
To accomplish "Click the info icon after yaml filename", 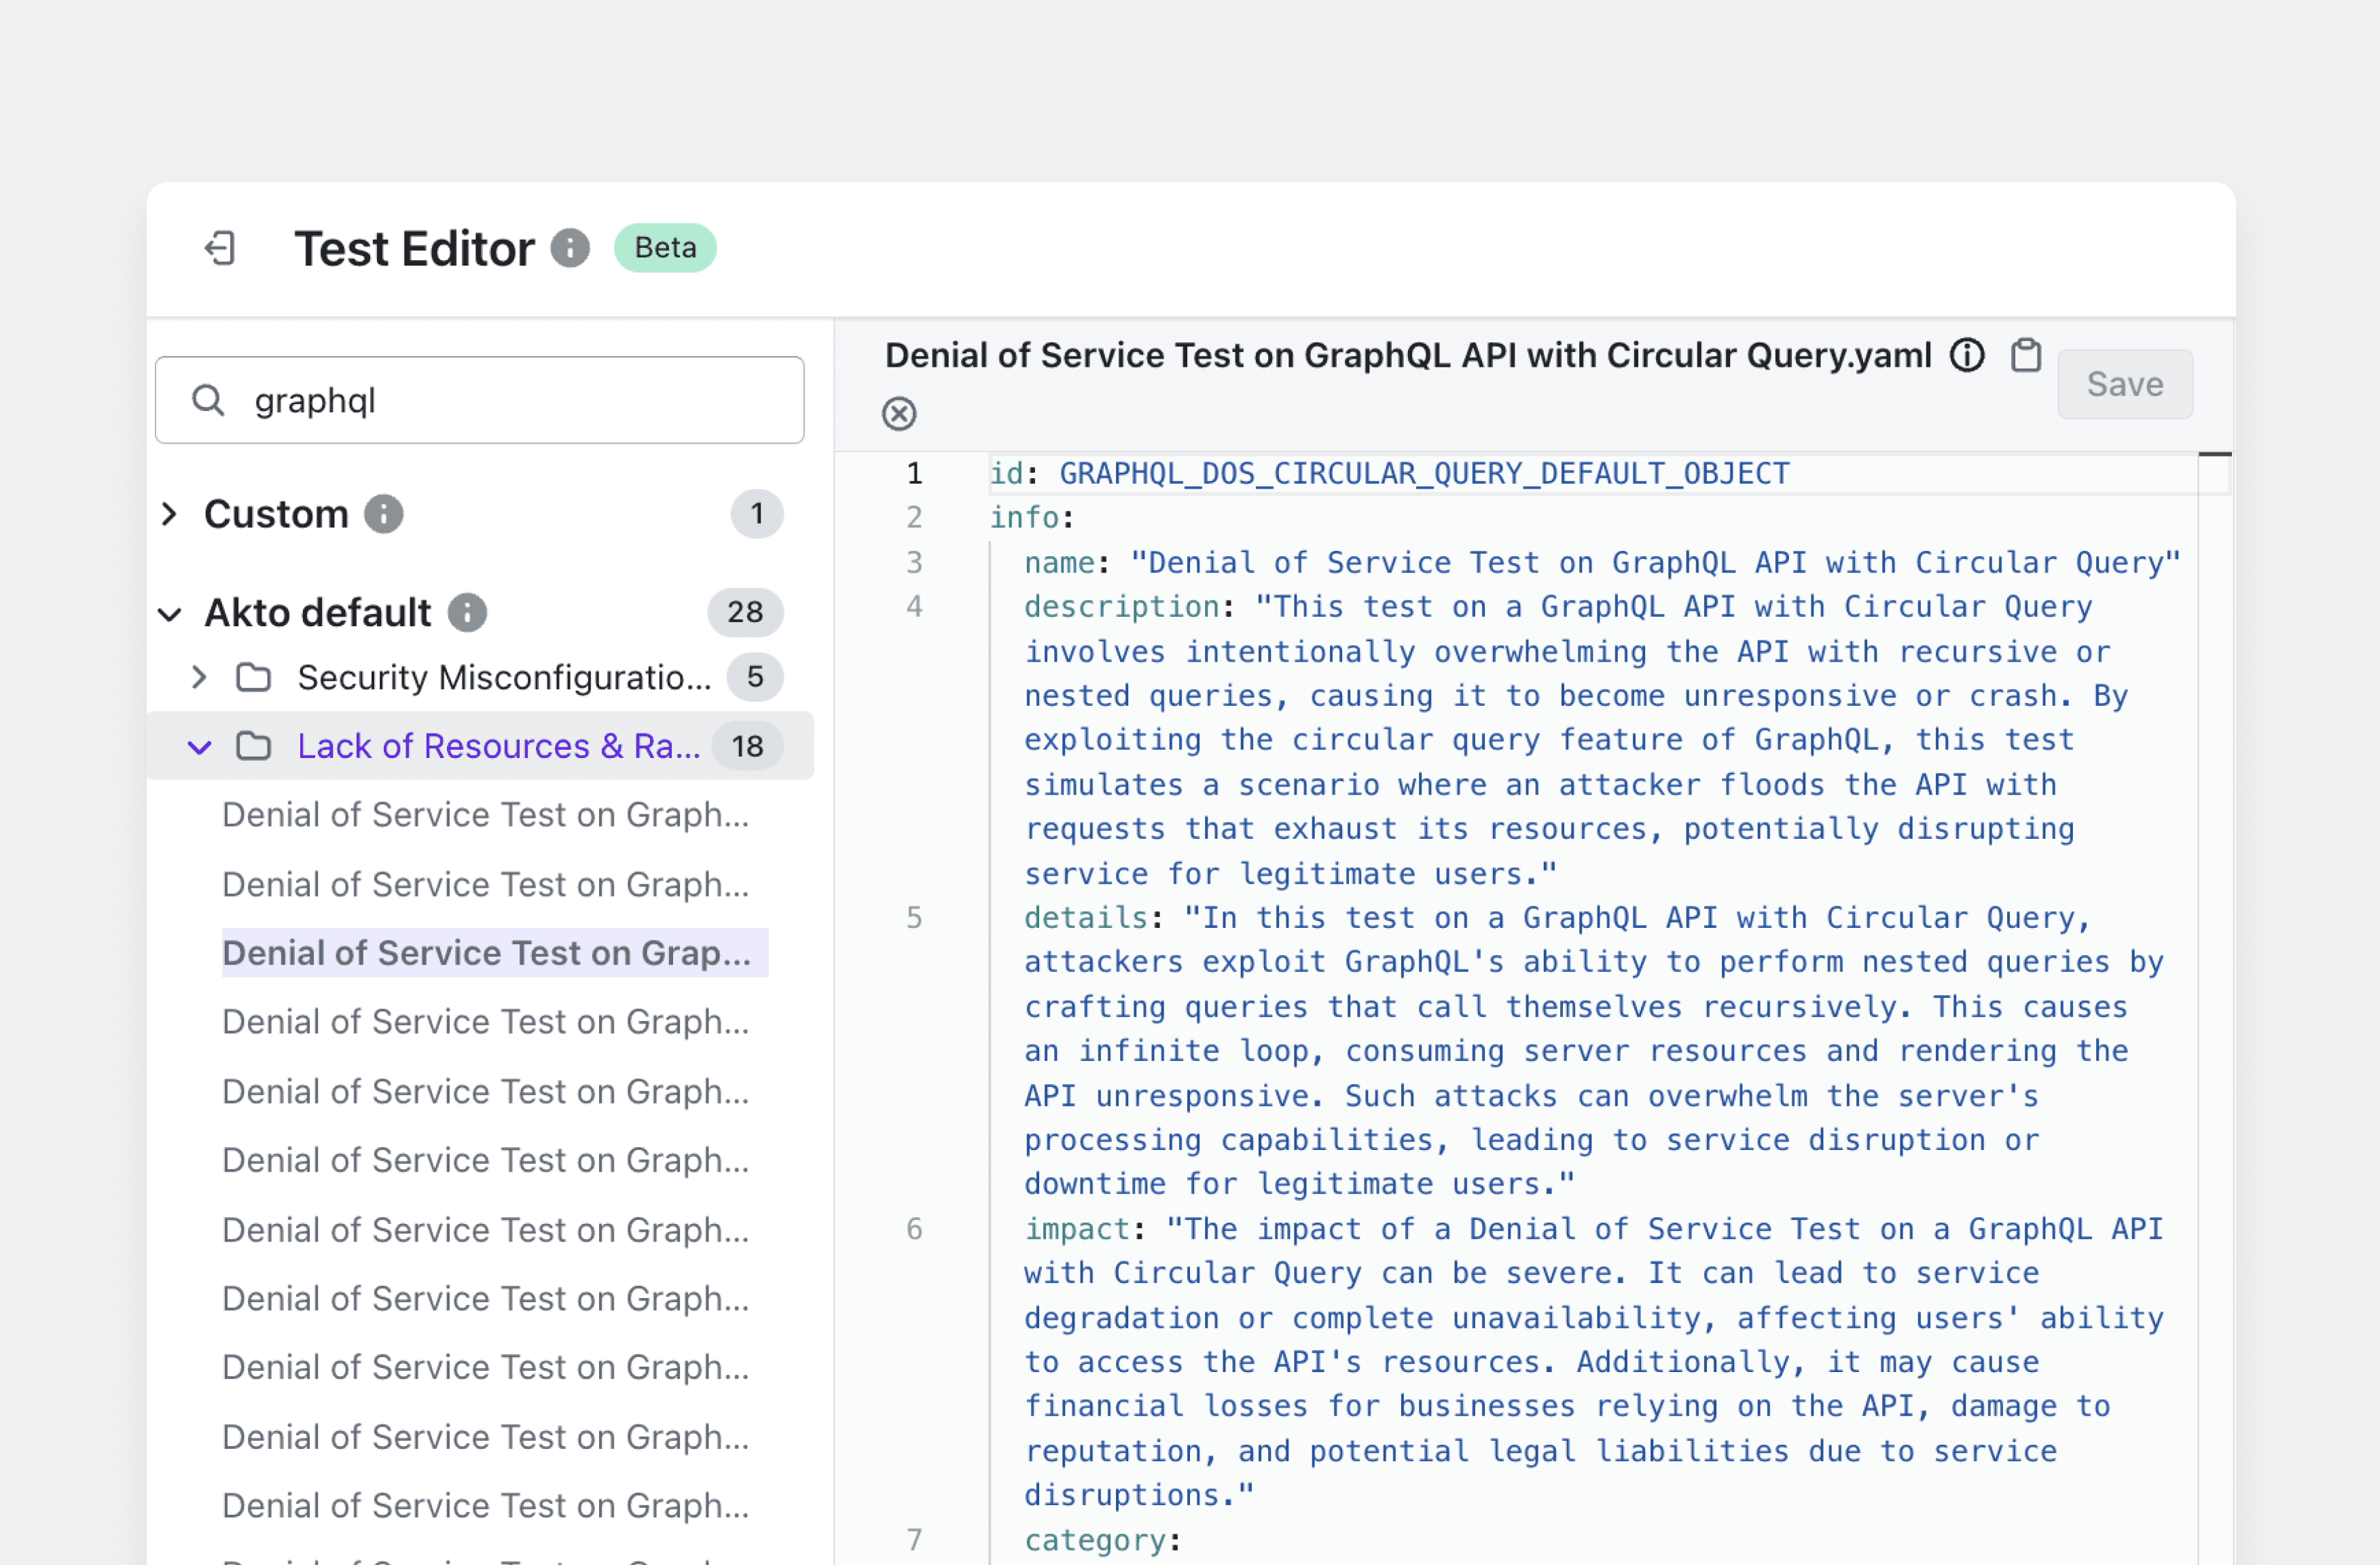I will coord(1966,355).
